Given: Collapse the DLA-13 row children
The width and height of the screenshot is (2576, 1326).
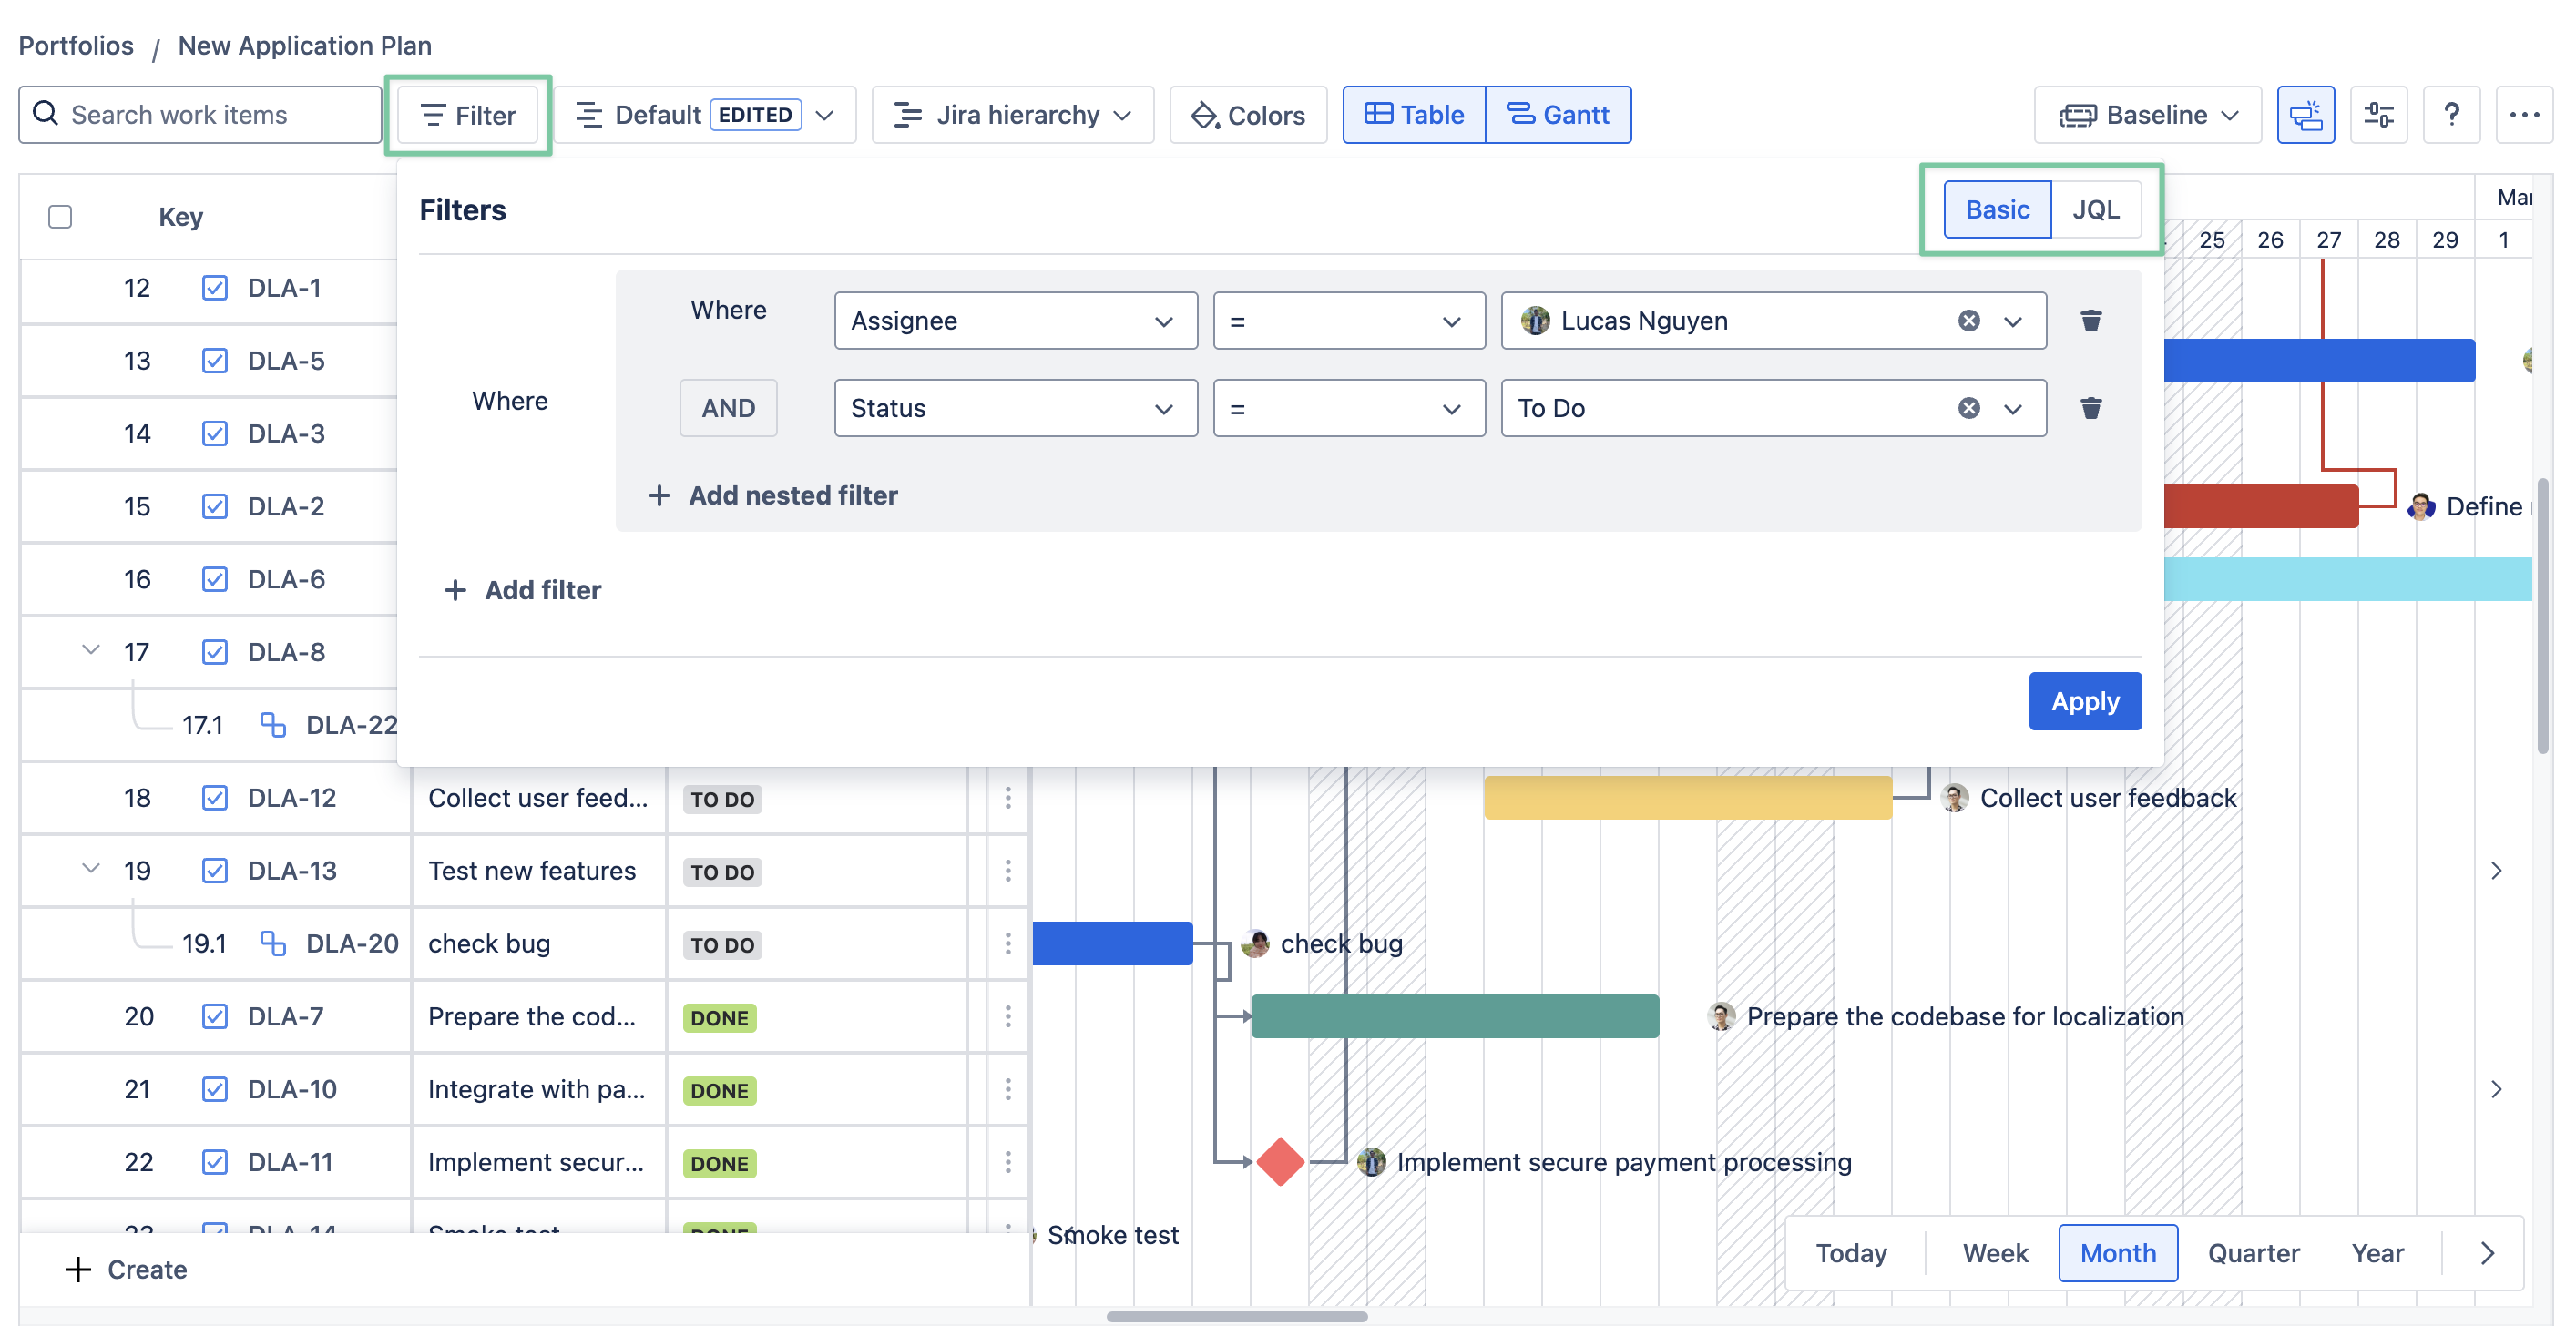Looking at the screenshot, I should coord(91,869).
